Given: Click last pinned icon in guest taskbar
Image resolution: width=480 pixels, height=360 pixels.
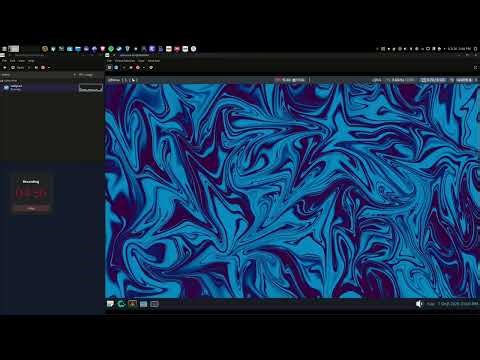Looking at the screenshot, I should (154, 304).
